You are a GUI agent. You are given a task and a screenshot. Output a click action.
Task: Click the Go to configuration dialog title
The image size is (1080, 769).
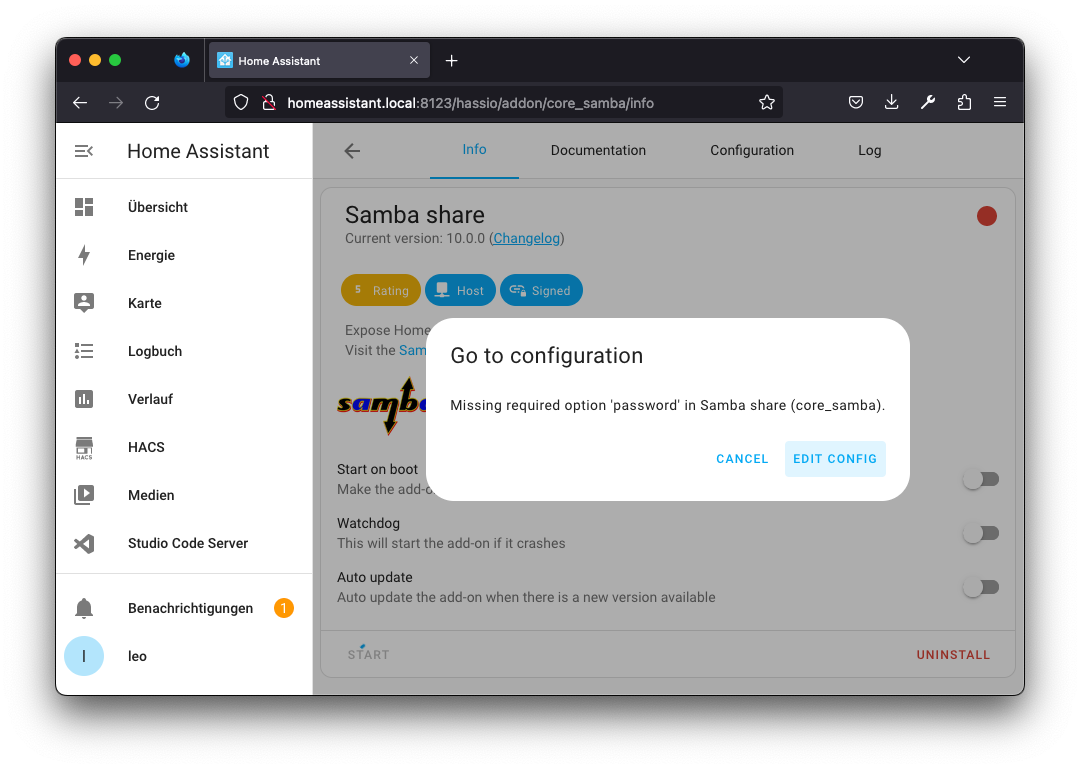(546, 356)
